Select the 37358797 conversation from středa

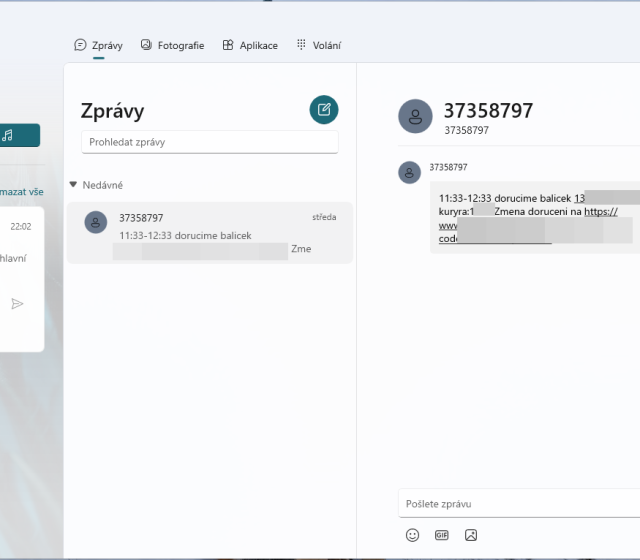pyautogui.click(x=210, y=233)
